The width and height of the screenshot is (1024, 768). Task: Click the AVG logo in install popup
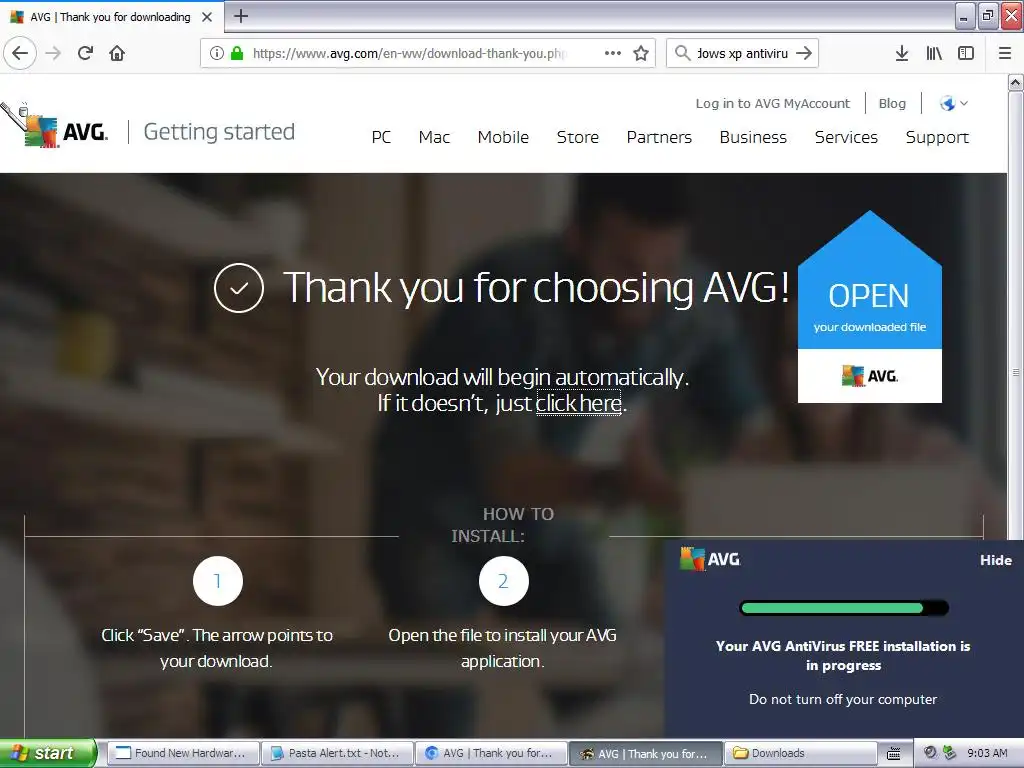click(x=710, y=559)
